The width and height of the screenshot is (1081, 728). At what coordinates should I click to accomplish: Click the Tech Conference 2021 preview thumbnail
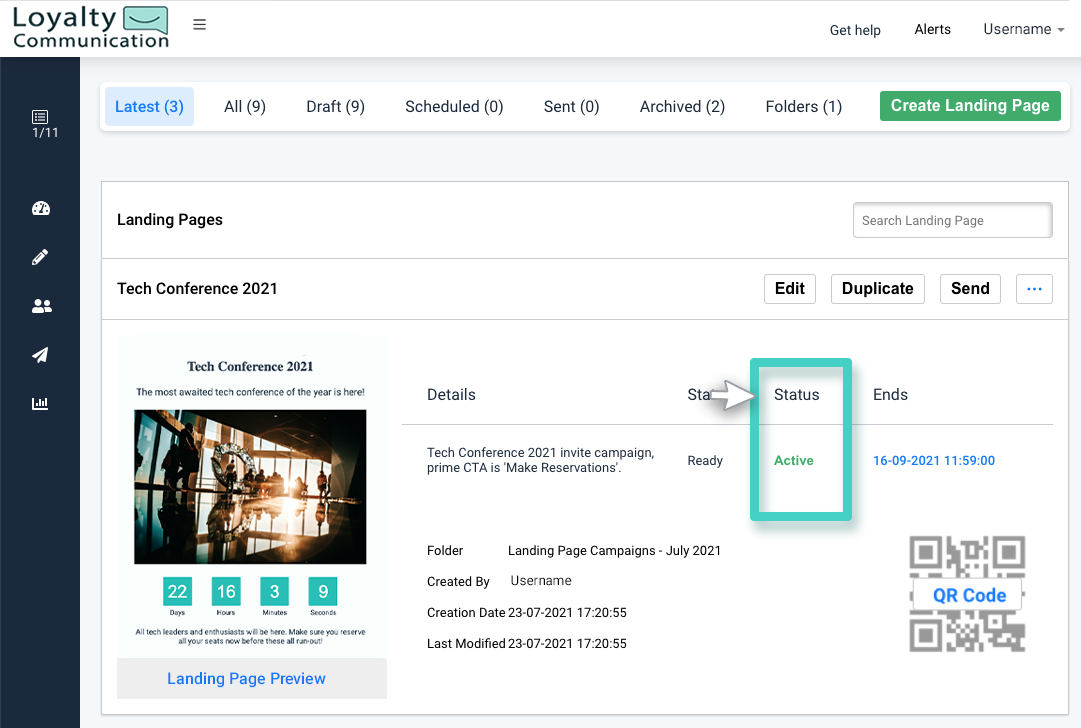coord(252,497)
